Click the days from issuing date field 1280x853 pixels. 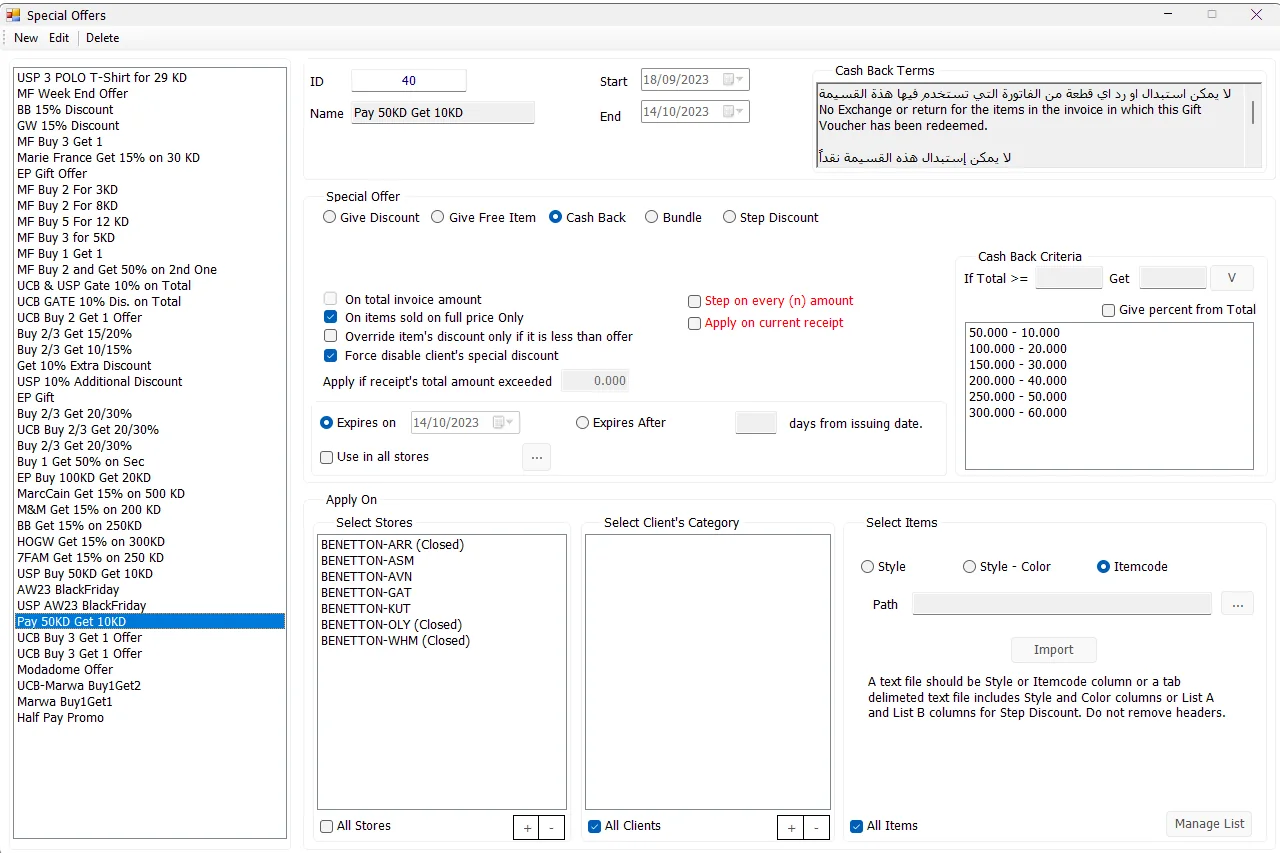pyautogui.click(x=756, y=423)
